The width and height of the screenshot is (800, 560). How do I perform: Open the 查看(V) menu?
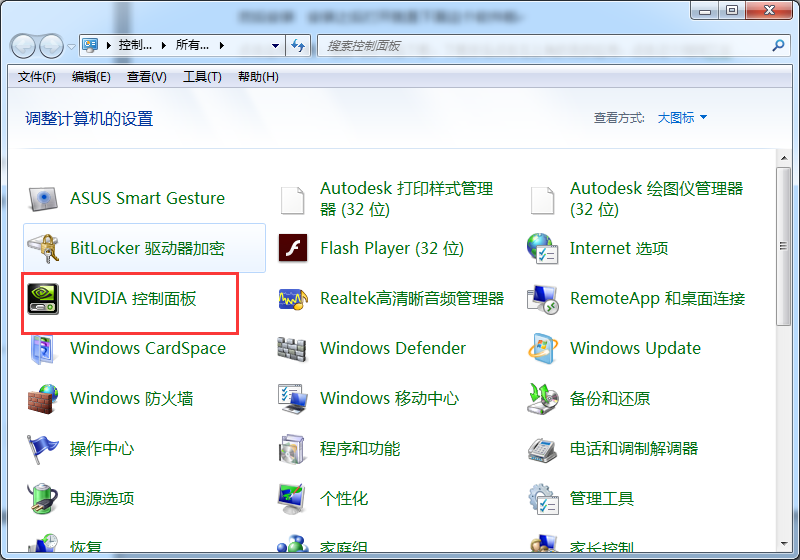click(146, 77)
